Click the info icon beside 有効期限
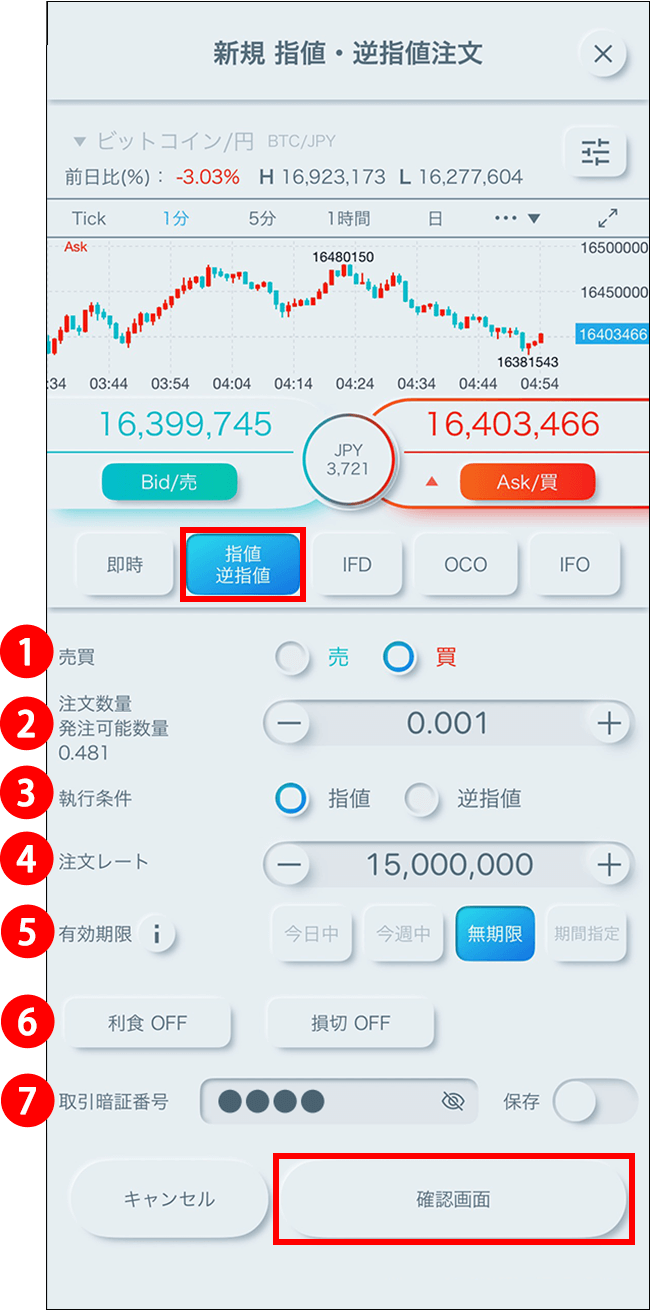 point(157,935)
